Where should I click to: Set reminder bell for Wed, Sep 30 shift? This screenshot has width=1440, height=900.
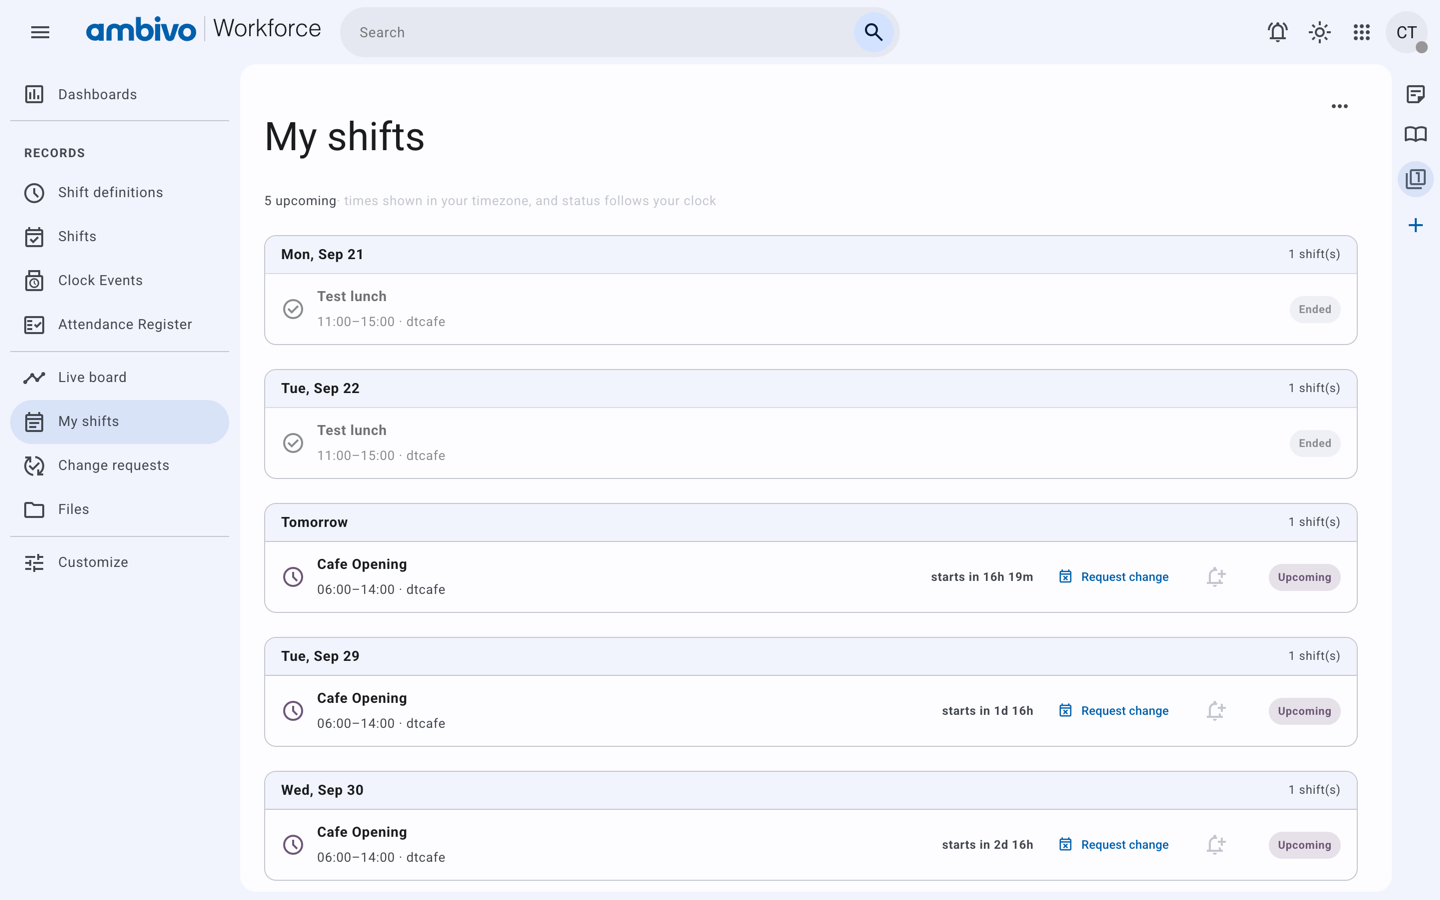tap(1215, 845)
